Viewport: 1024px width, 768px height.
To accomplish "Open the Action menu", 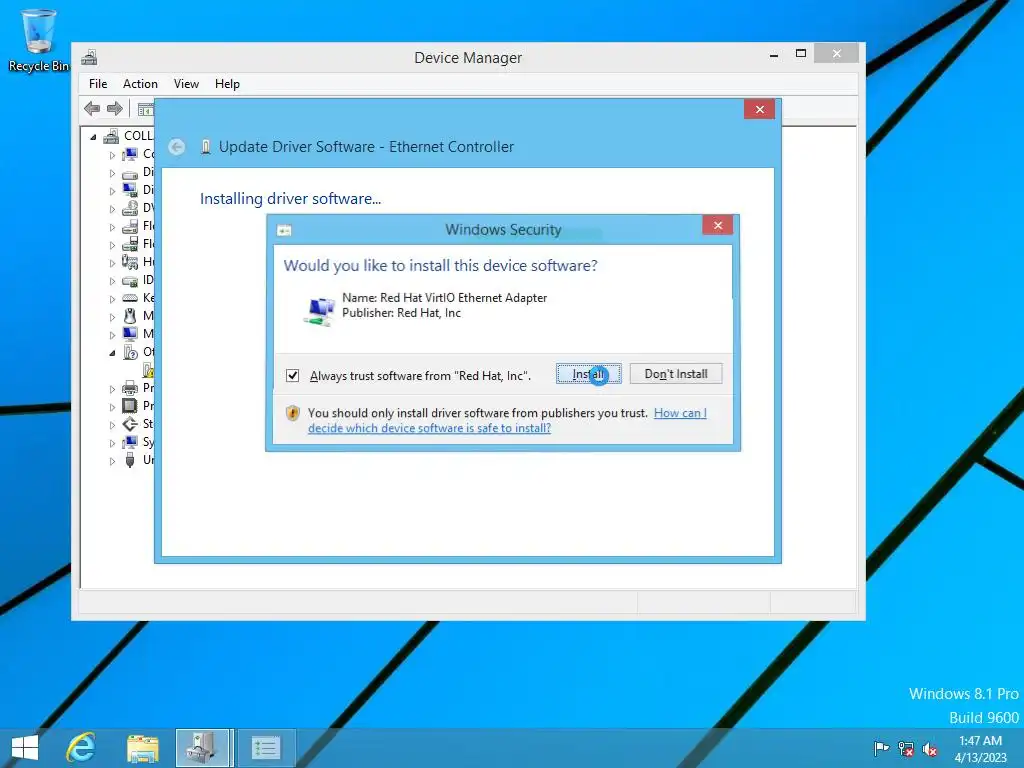I will coord(140,84).
